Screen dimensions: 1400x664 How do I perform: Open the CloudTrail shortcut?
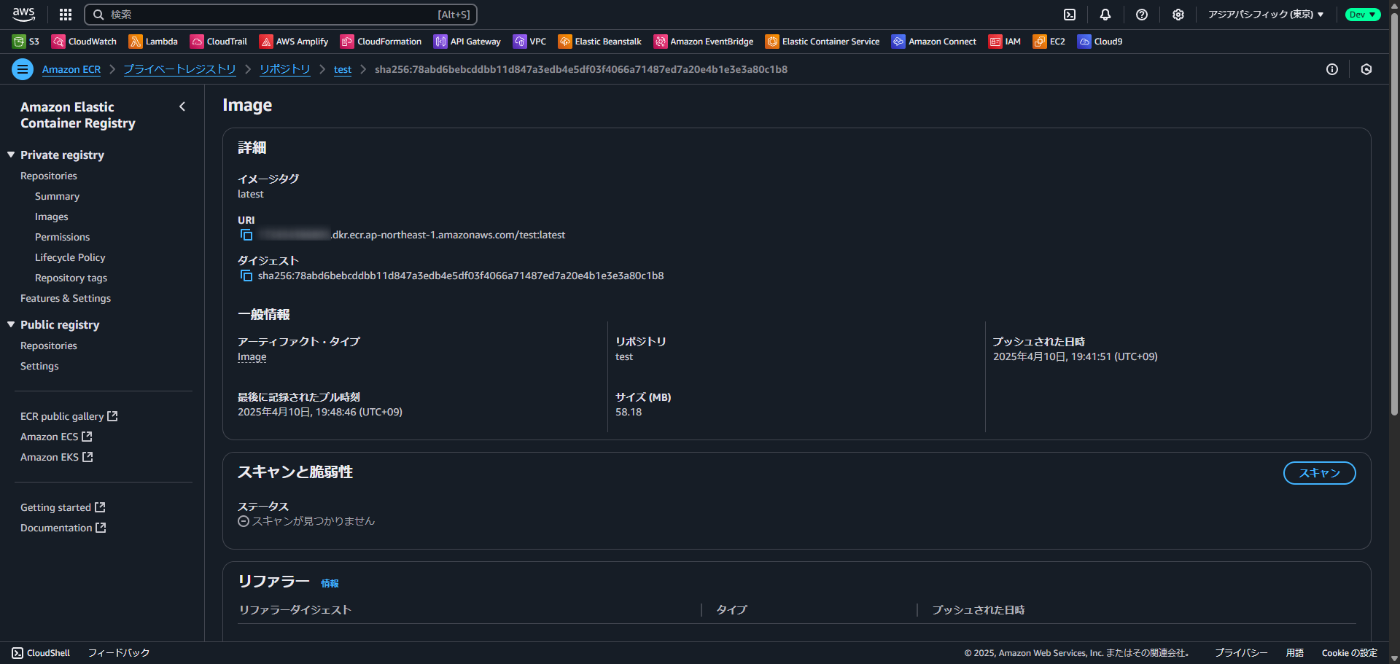coord(220,42)
